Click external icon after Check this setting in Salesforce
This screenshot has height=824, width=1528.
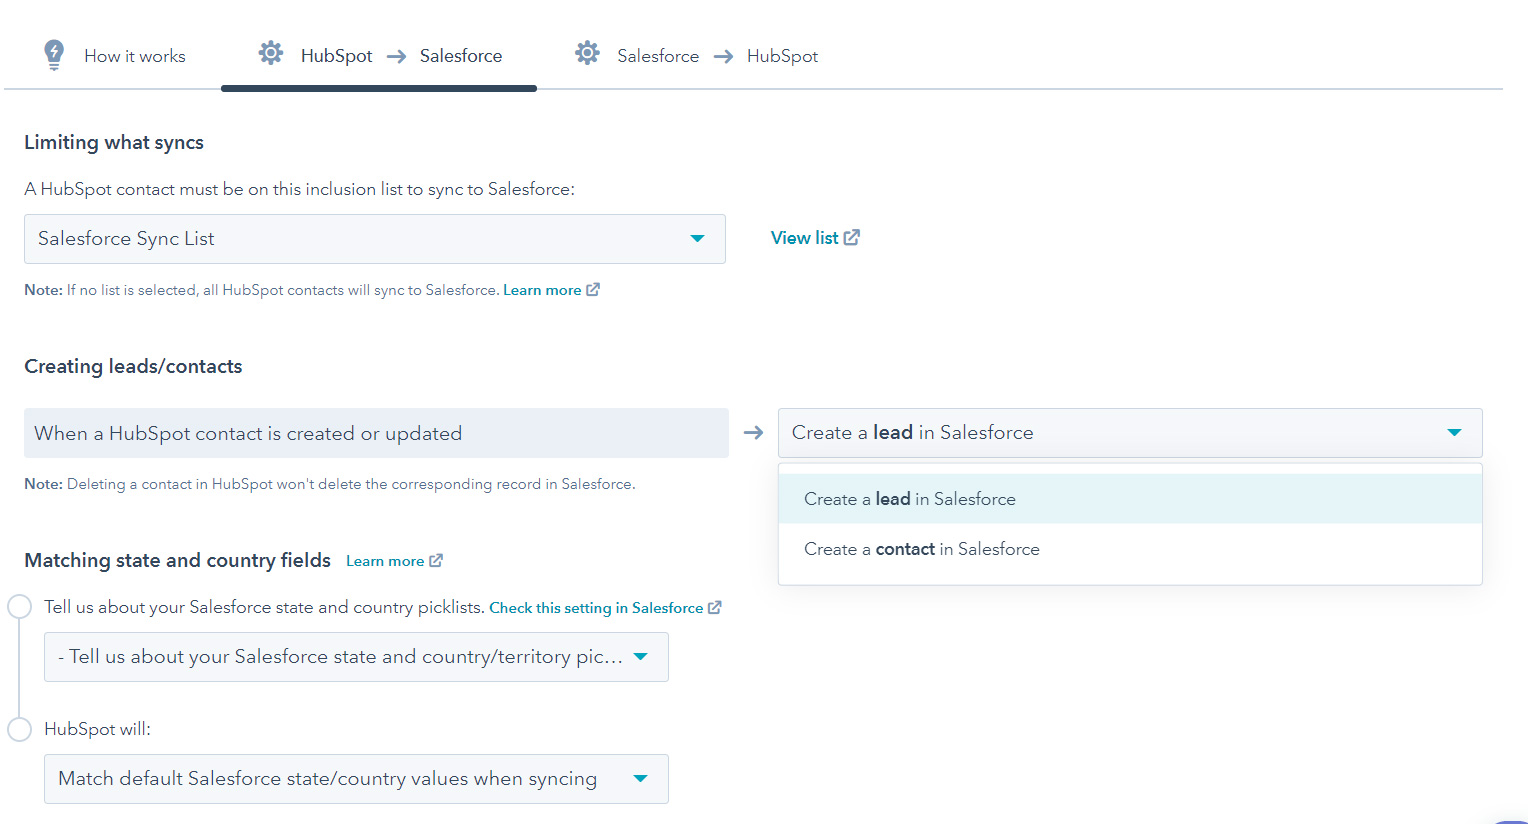[x=715, y=607]
